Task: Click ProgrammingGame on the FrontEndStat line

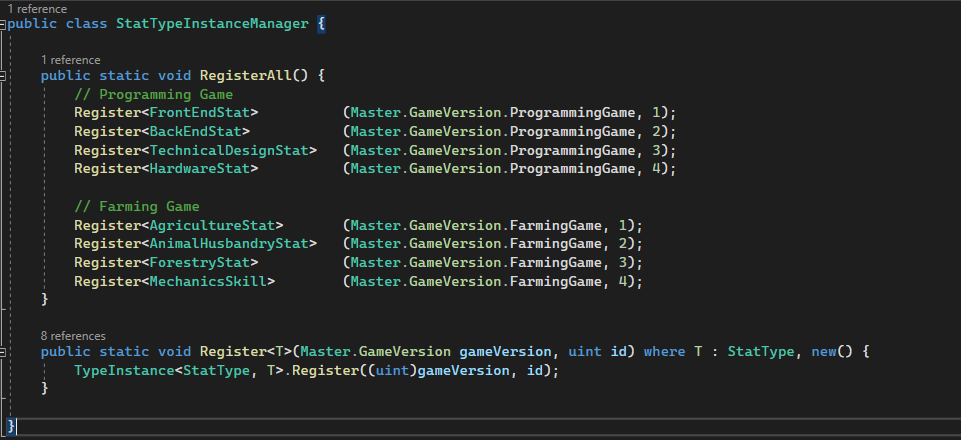Action: tap(573, 113)
